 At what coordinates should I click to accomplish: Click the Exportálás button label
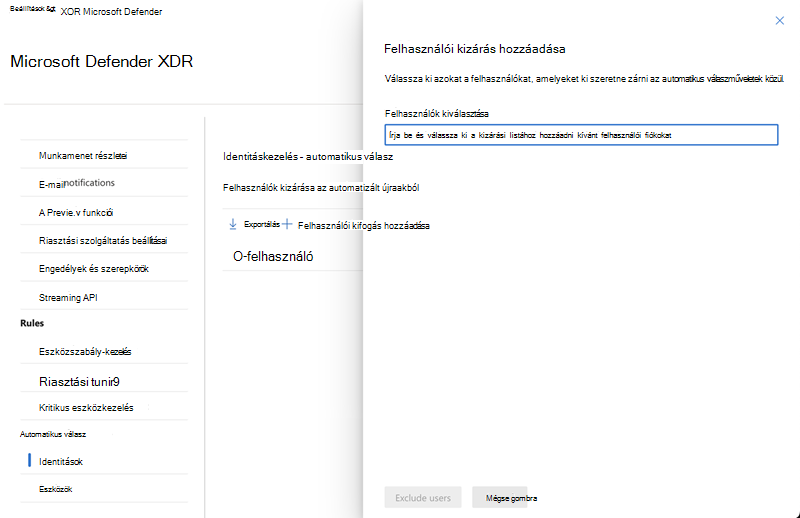pos(262,224)
